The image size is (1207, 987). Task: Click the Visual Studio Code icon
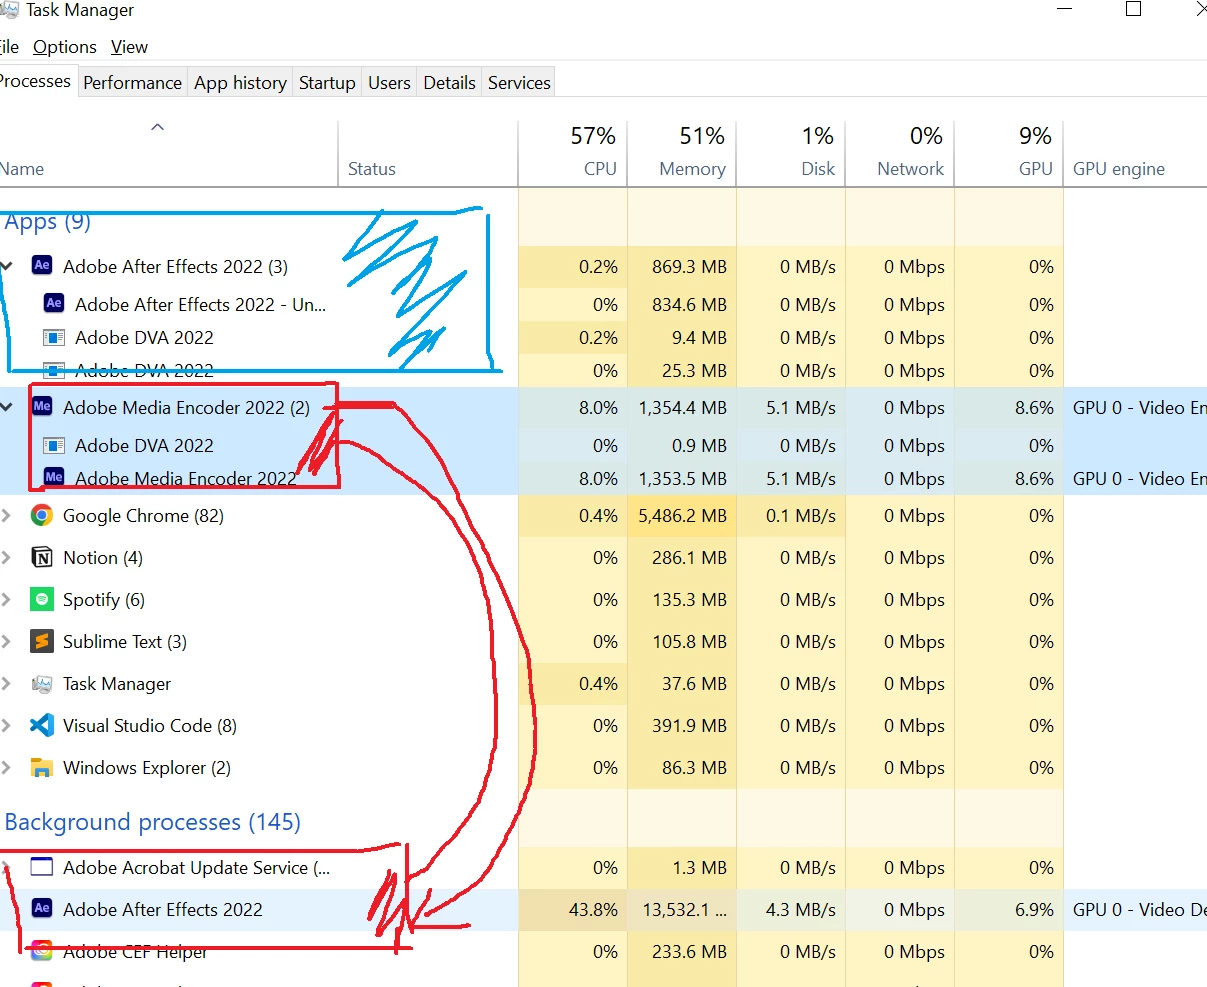(x=42, y=725)
